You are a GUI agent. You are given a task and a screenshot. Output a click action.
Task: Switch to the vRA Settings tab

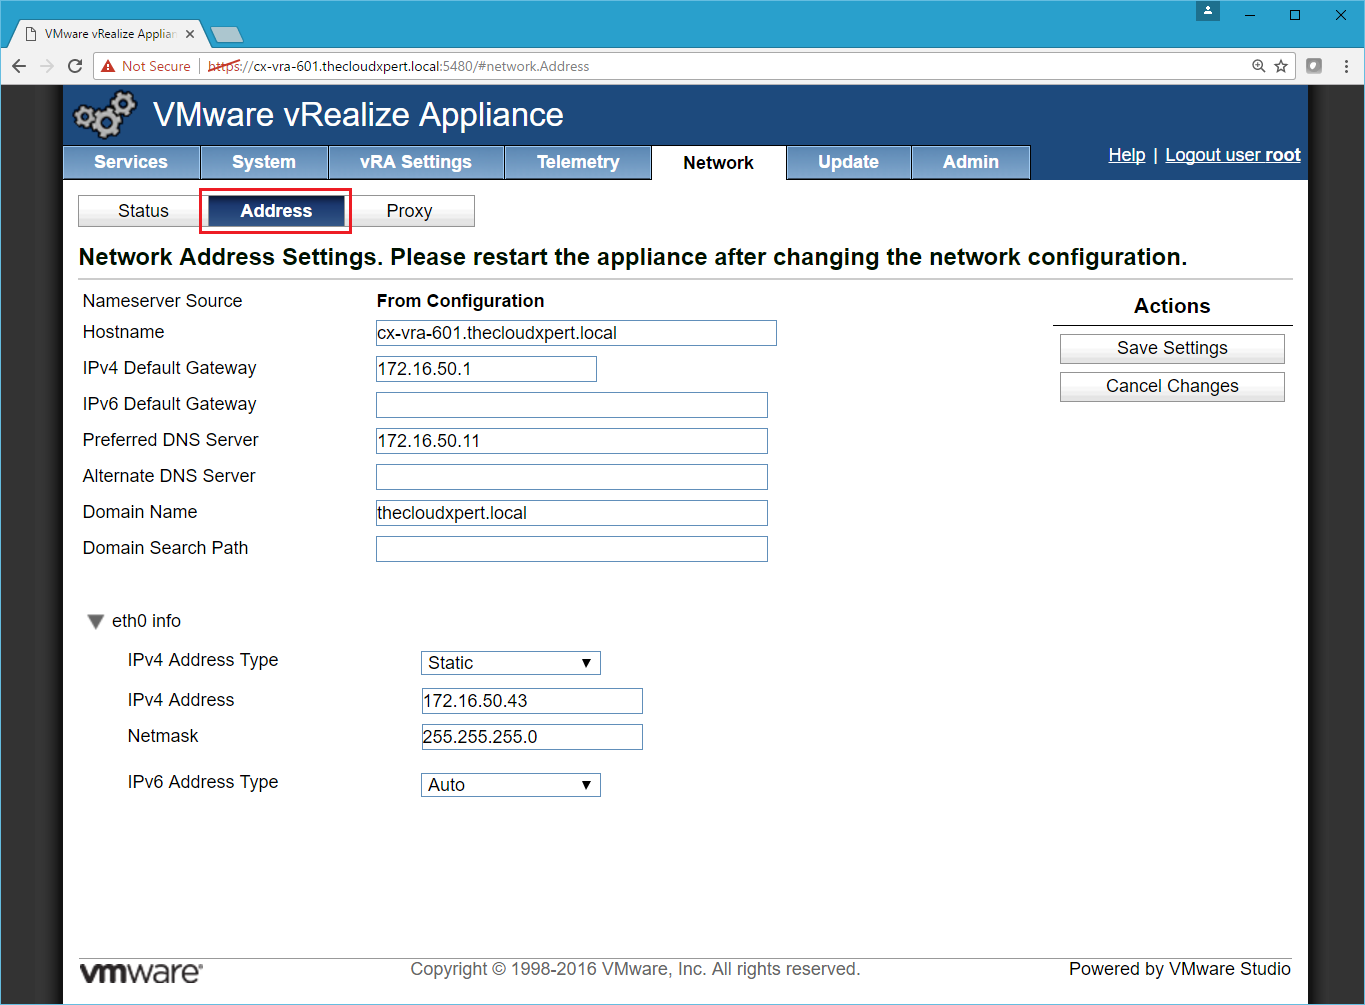click(x=415, y=162)
